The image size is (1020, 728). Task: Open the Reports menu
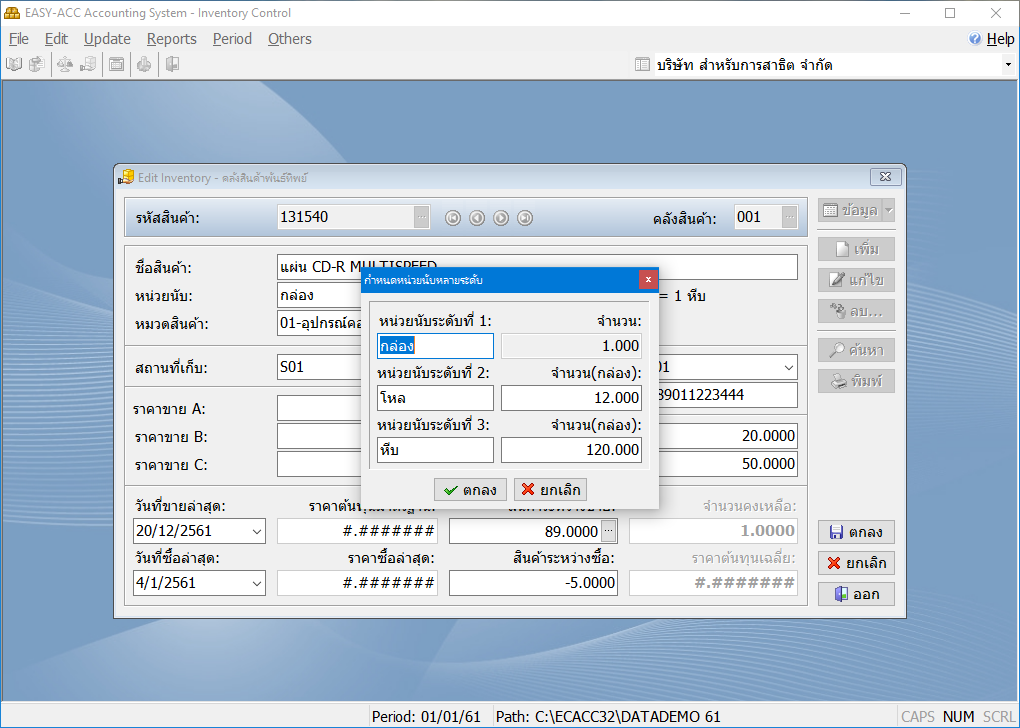pyautogui.click(x=171, y=39)
